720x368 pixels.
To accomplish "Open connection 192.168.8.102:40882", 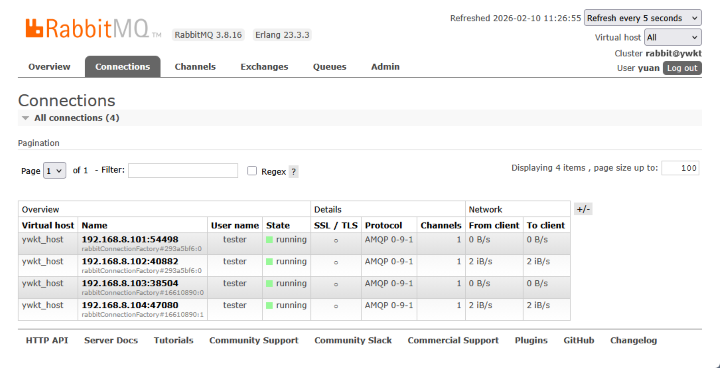I will pyautogui.click(x=130, y=261).
